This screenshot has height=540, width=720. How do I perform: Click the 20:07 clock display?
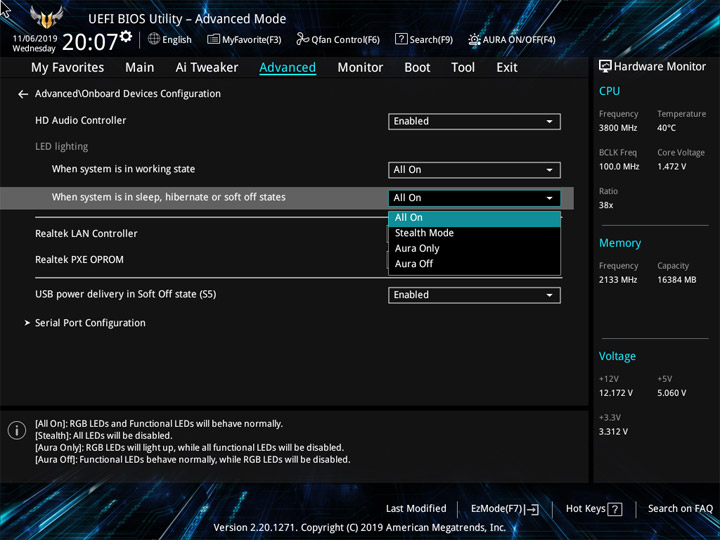(x=90, y=42)
